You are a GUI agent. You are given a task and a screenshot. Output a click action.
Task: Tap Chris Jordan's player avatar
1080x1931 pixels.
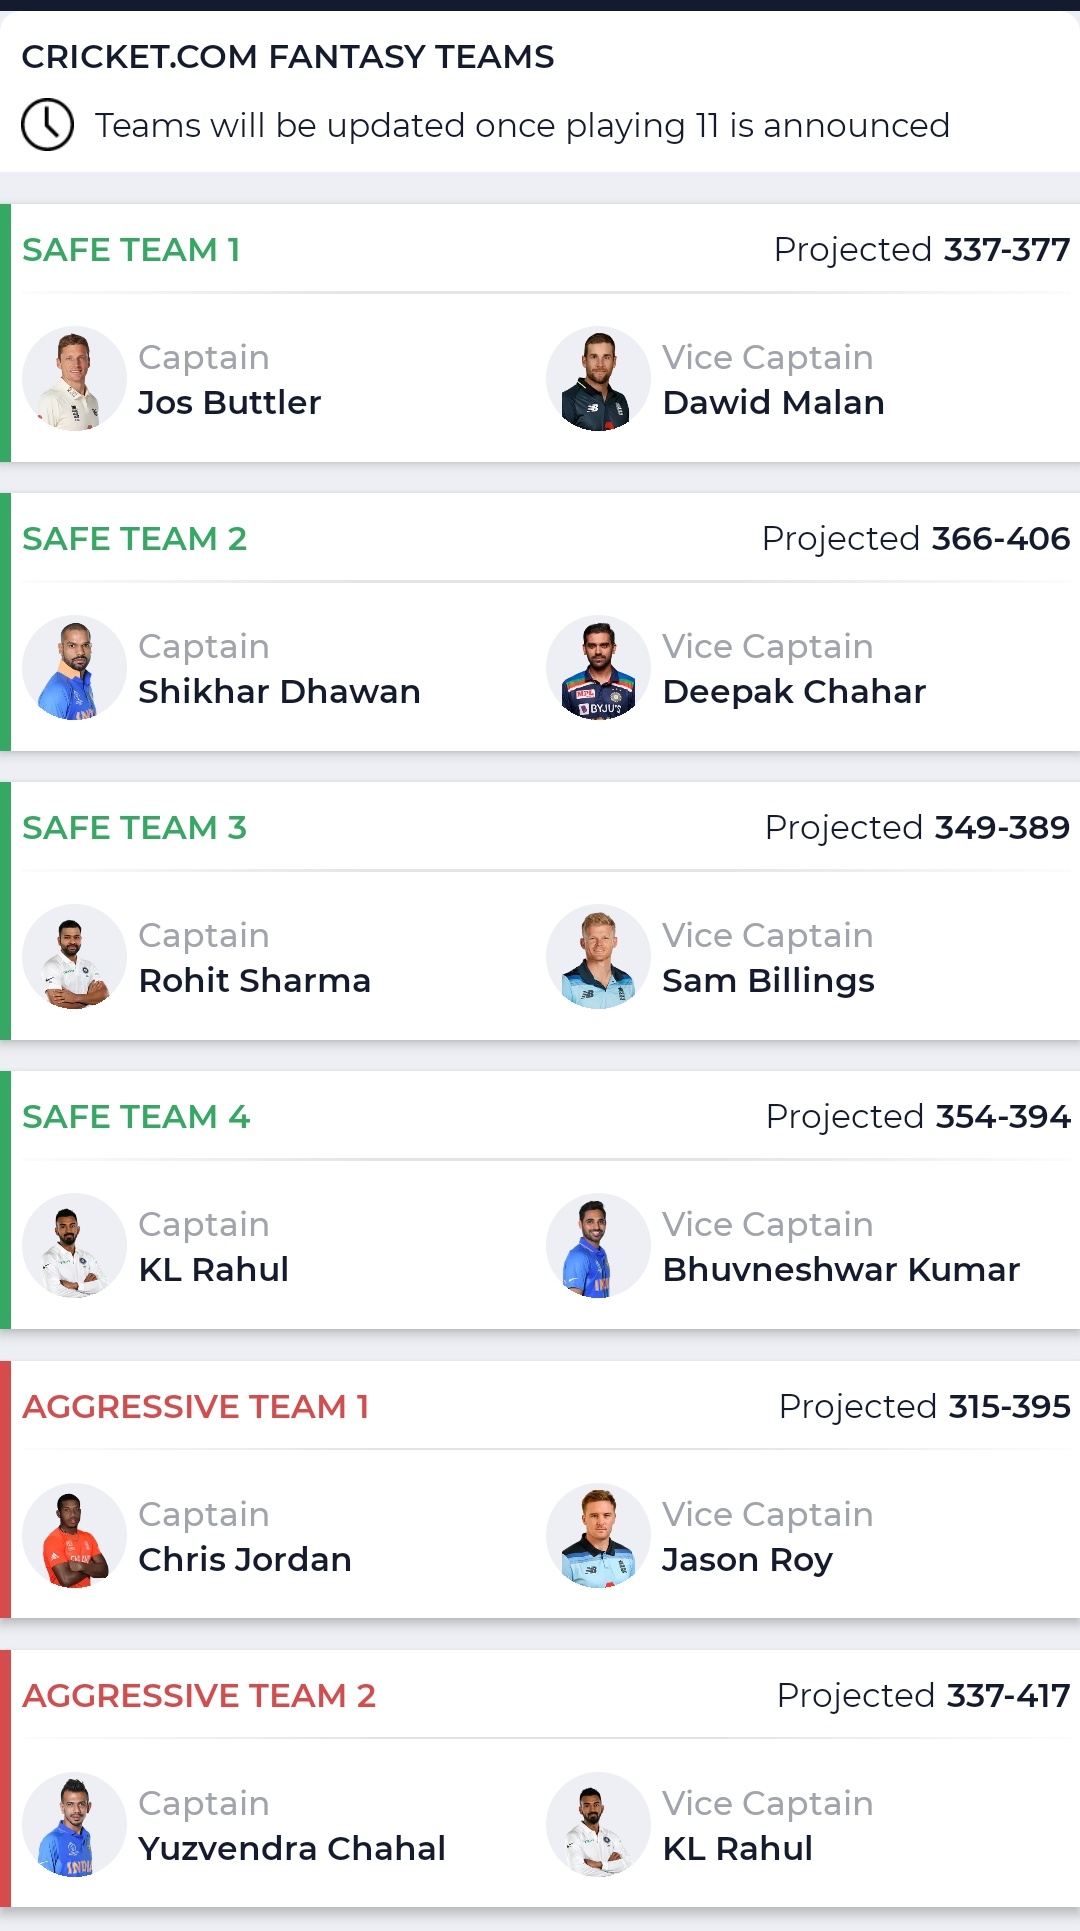[x=74, y=1536]
